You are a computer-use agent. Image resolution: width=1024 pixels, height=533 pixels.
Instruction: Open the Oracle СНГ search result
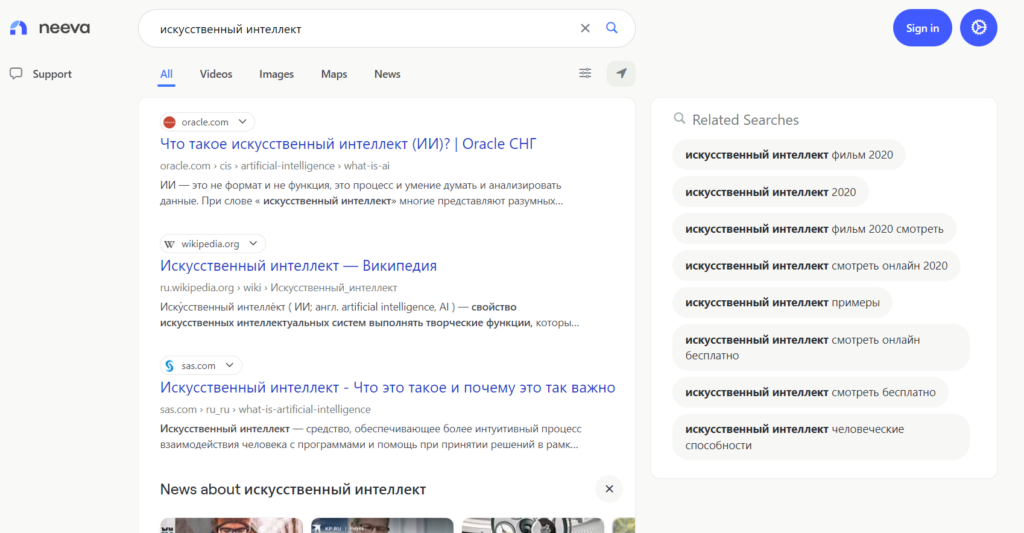coord(348,144)
